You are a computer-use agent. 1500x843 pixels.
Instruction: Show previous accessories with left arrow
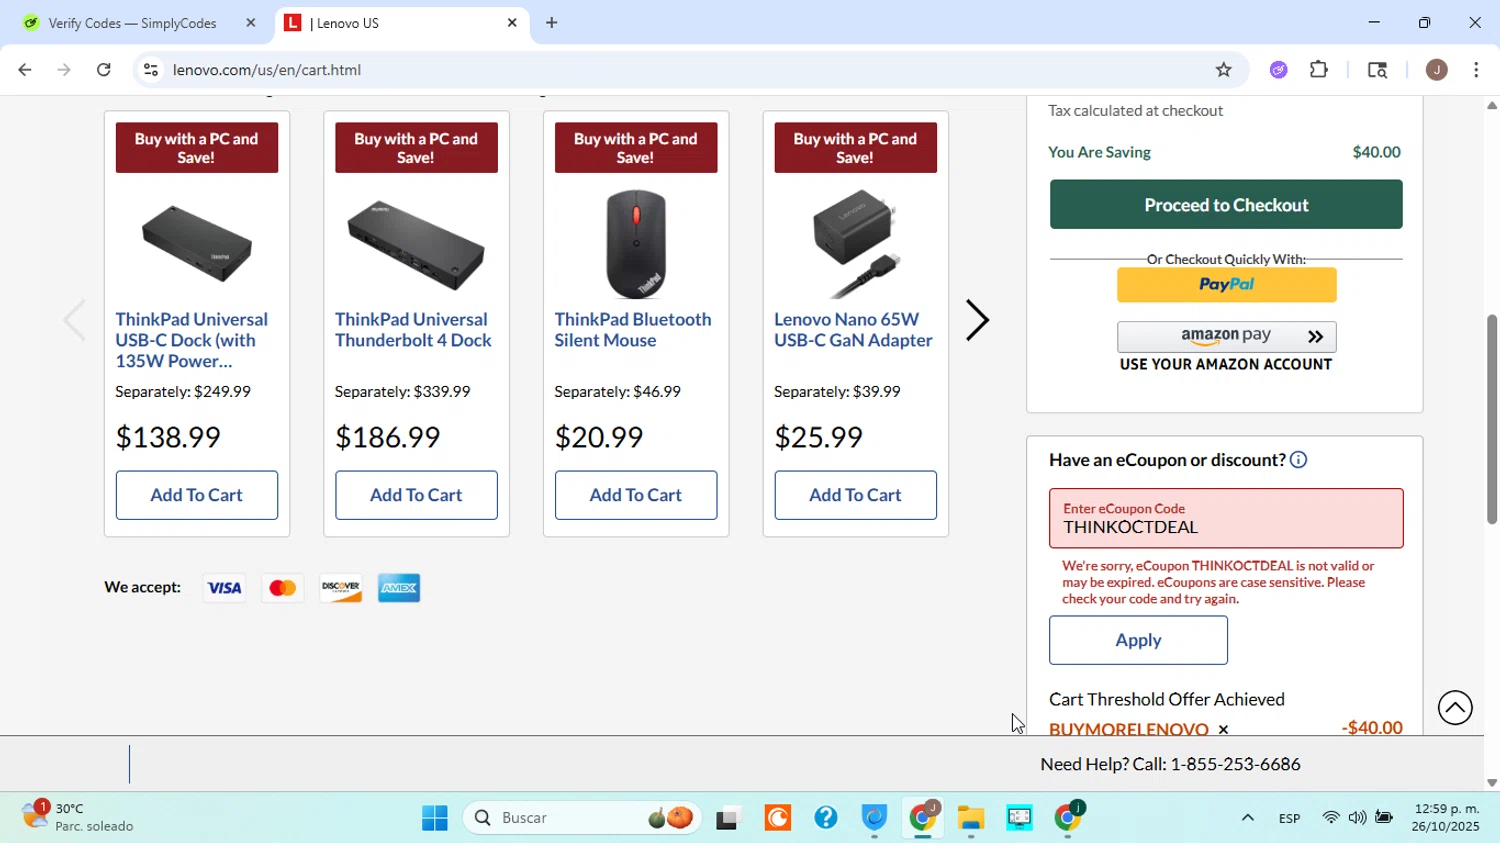coord(74,320)
